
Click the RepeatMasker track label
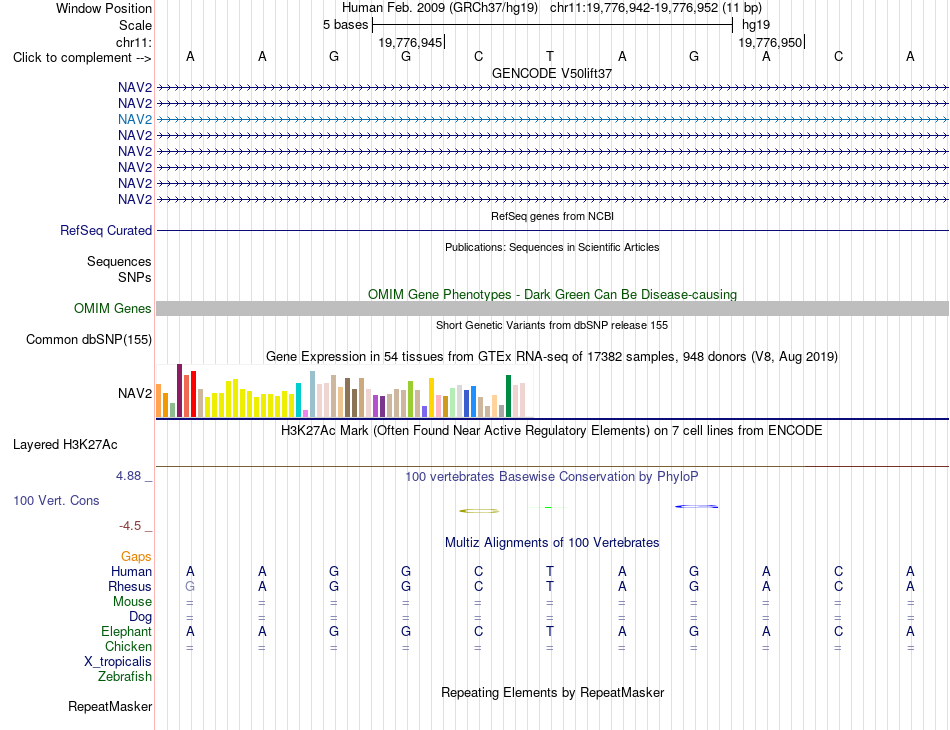110,706
